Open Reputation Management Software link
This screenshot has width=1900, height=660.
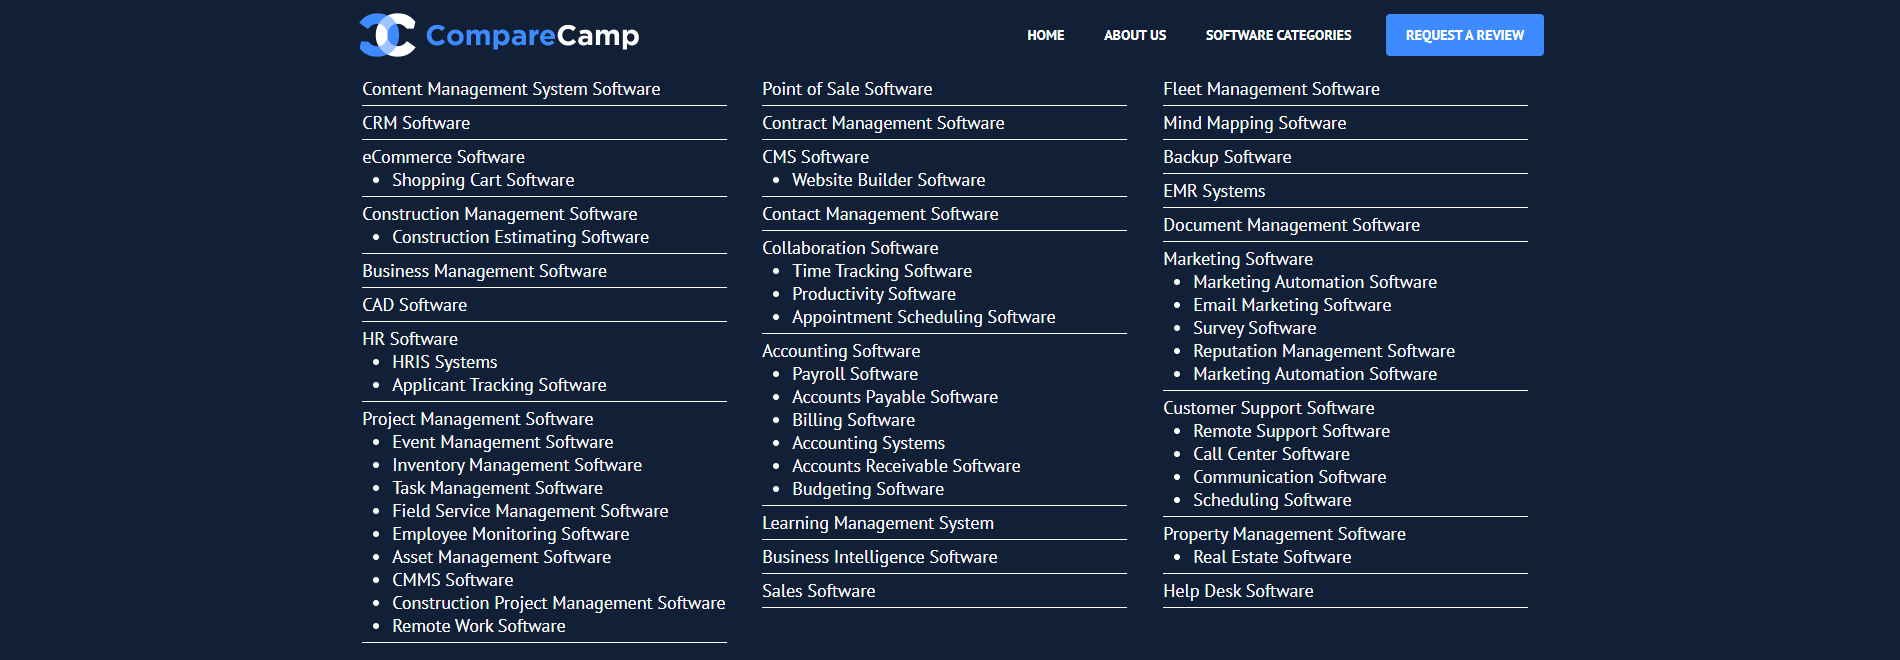1323,351
